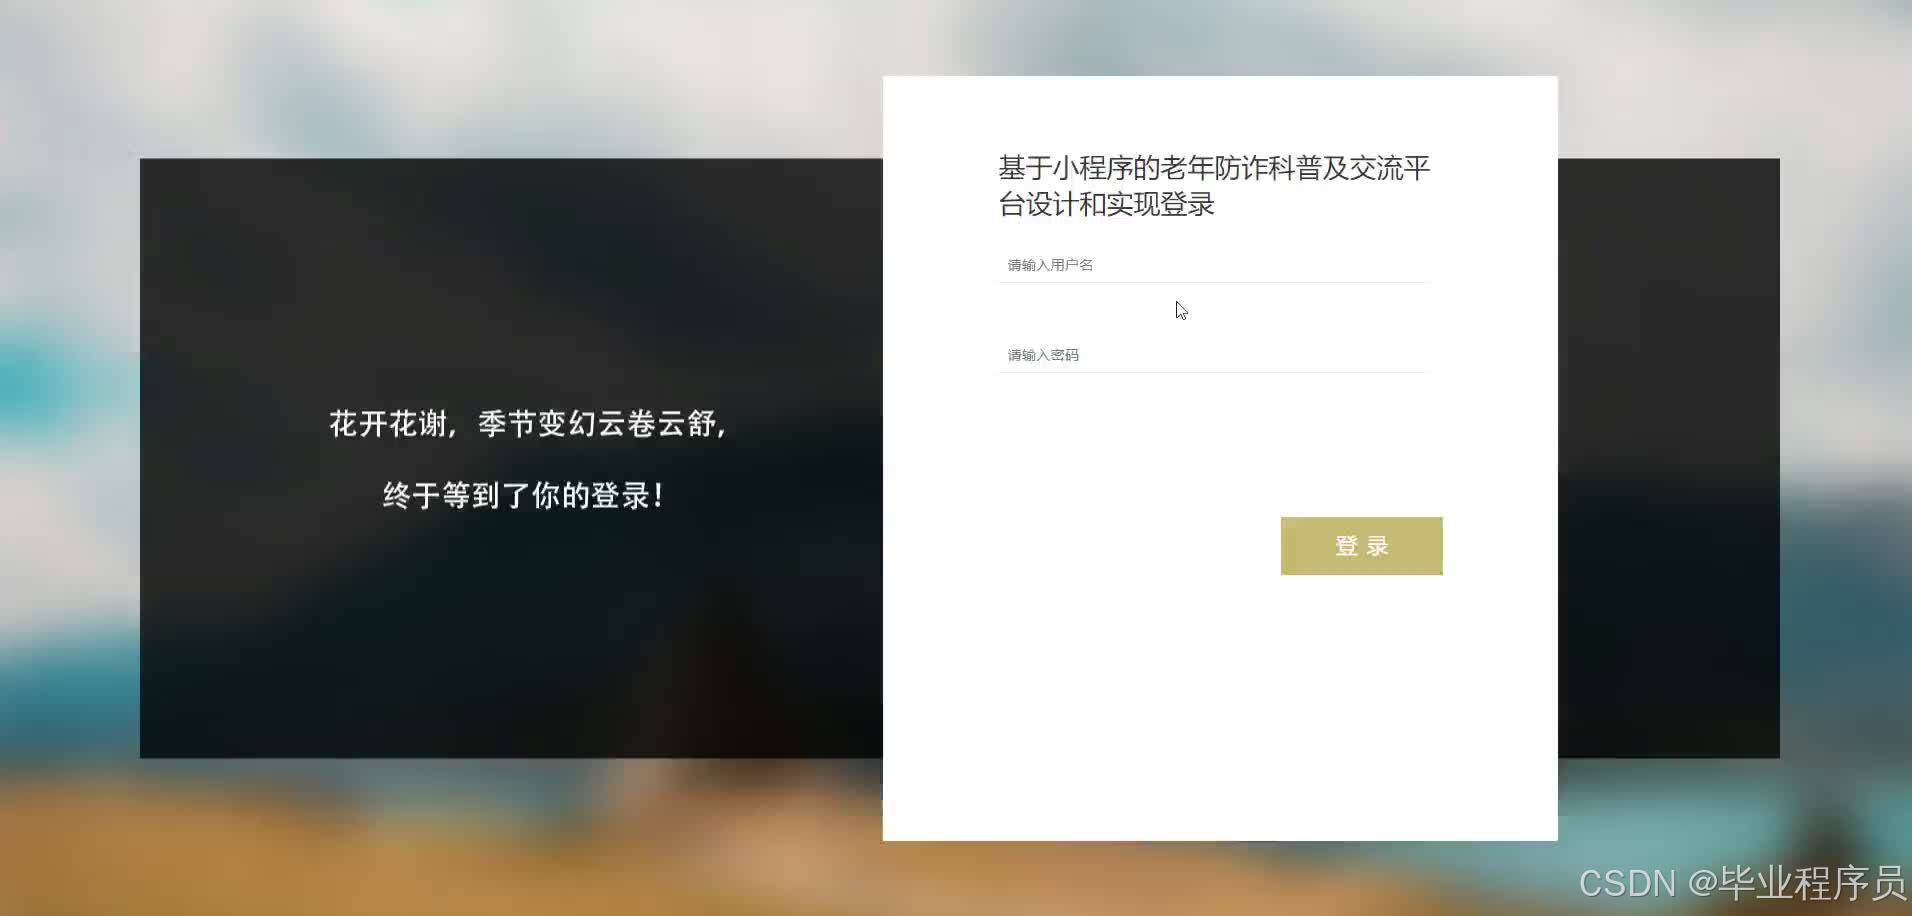
Task: Focus the 请输入用户名 username field
Action: tap(1213, 265)
